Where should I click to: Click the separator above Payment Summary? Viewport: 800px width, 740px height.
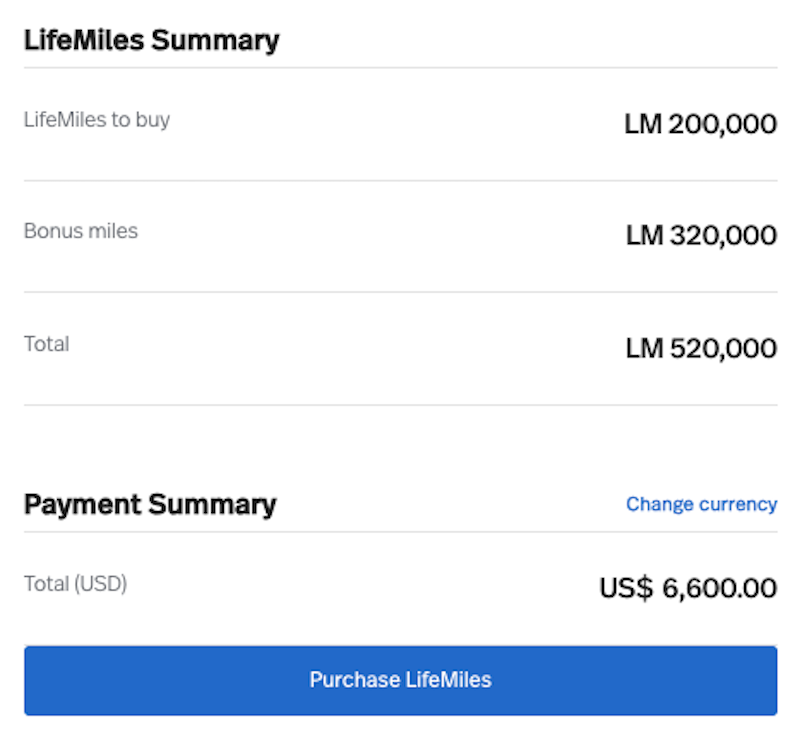(400, 404)
